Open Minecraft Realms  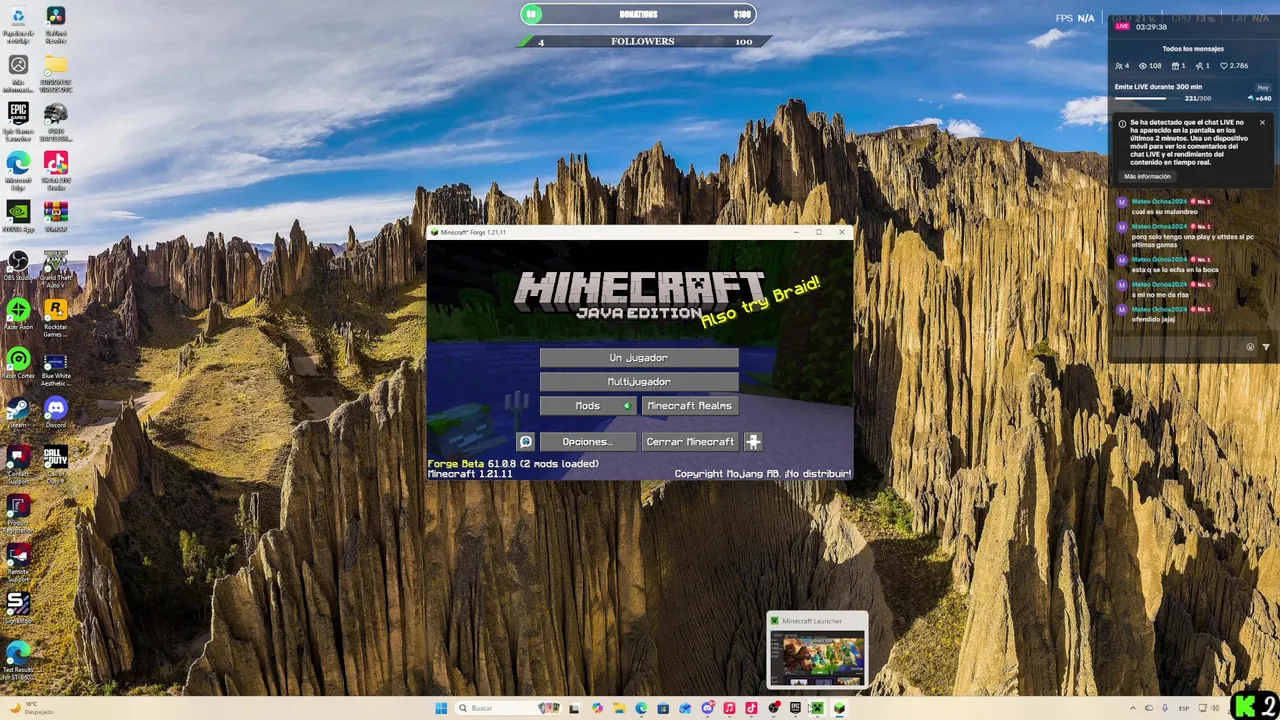[x=690, y=406]
